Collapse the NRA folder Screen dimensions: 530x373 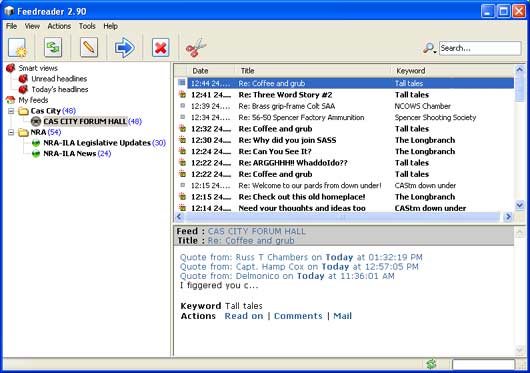[11, 132]
